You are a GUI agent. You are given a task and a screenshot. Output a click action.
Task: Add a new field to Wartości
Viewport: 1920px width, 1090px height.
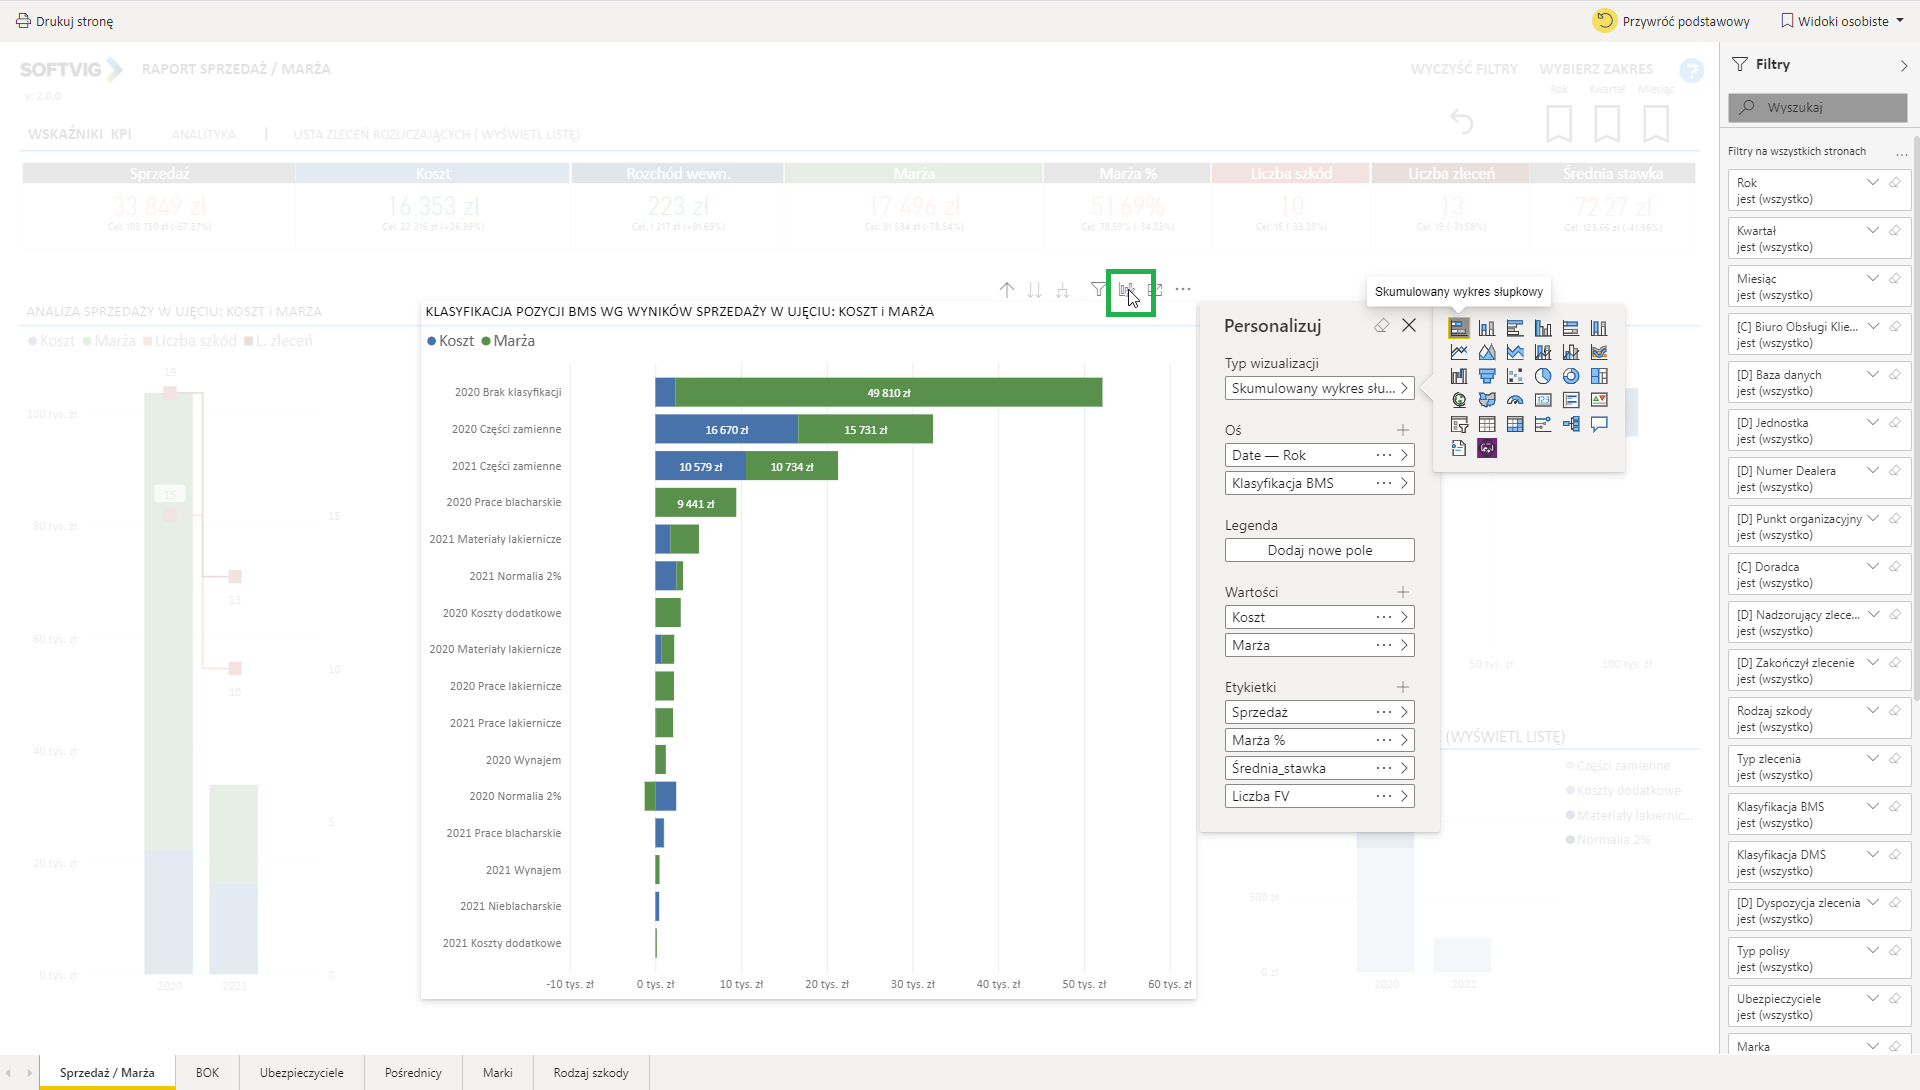coord(1403,592)
